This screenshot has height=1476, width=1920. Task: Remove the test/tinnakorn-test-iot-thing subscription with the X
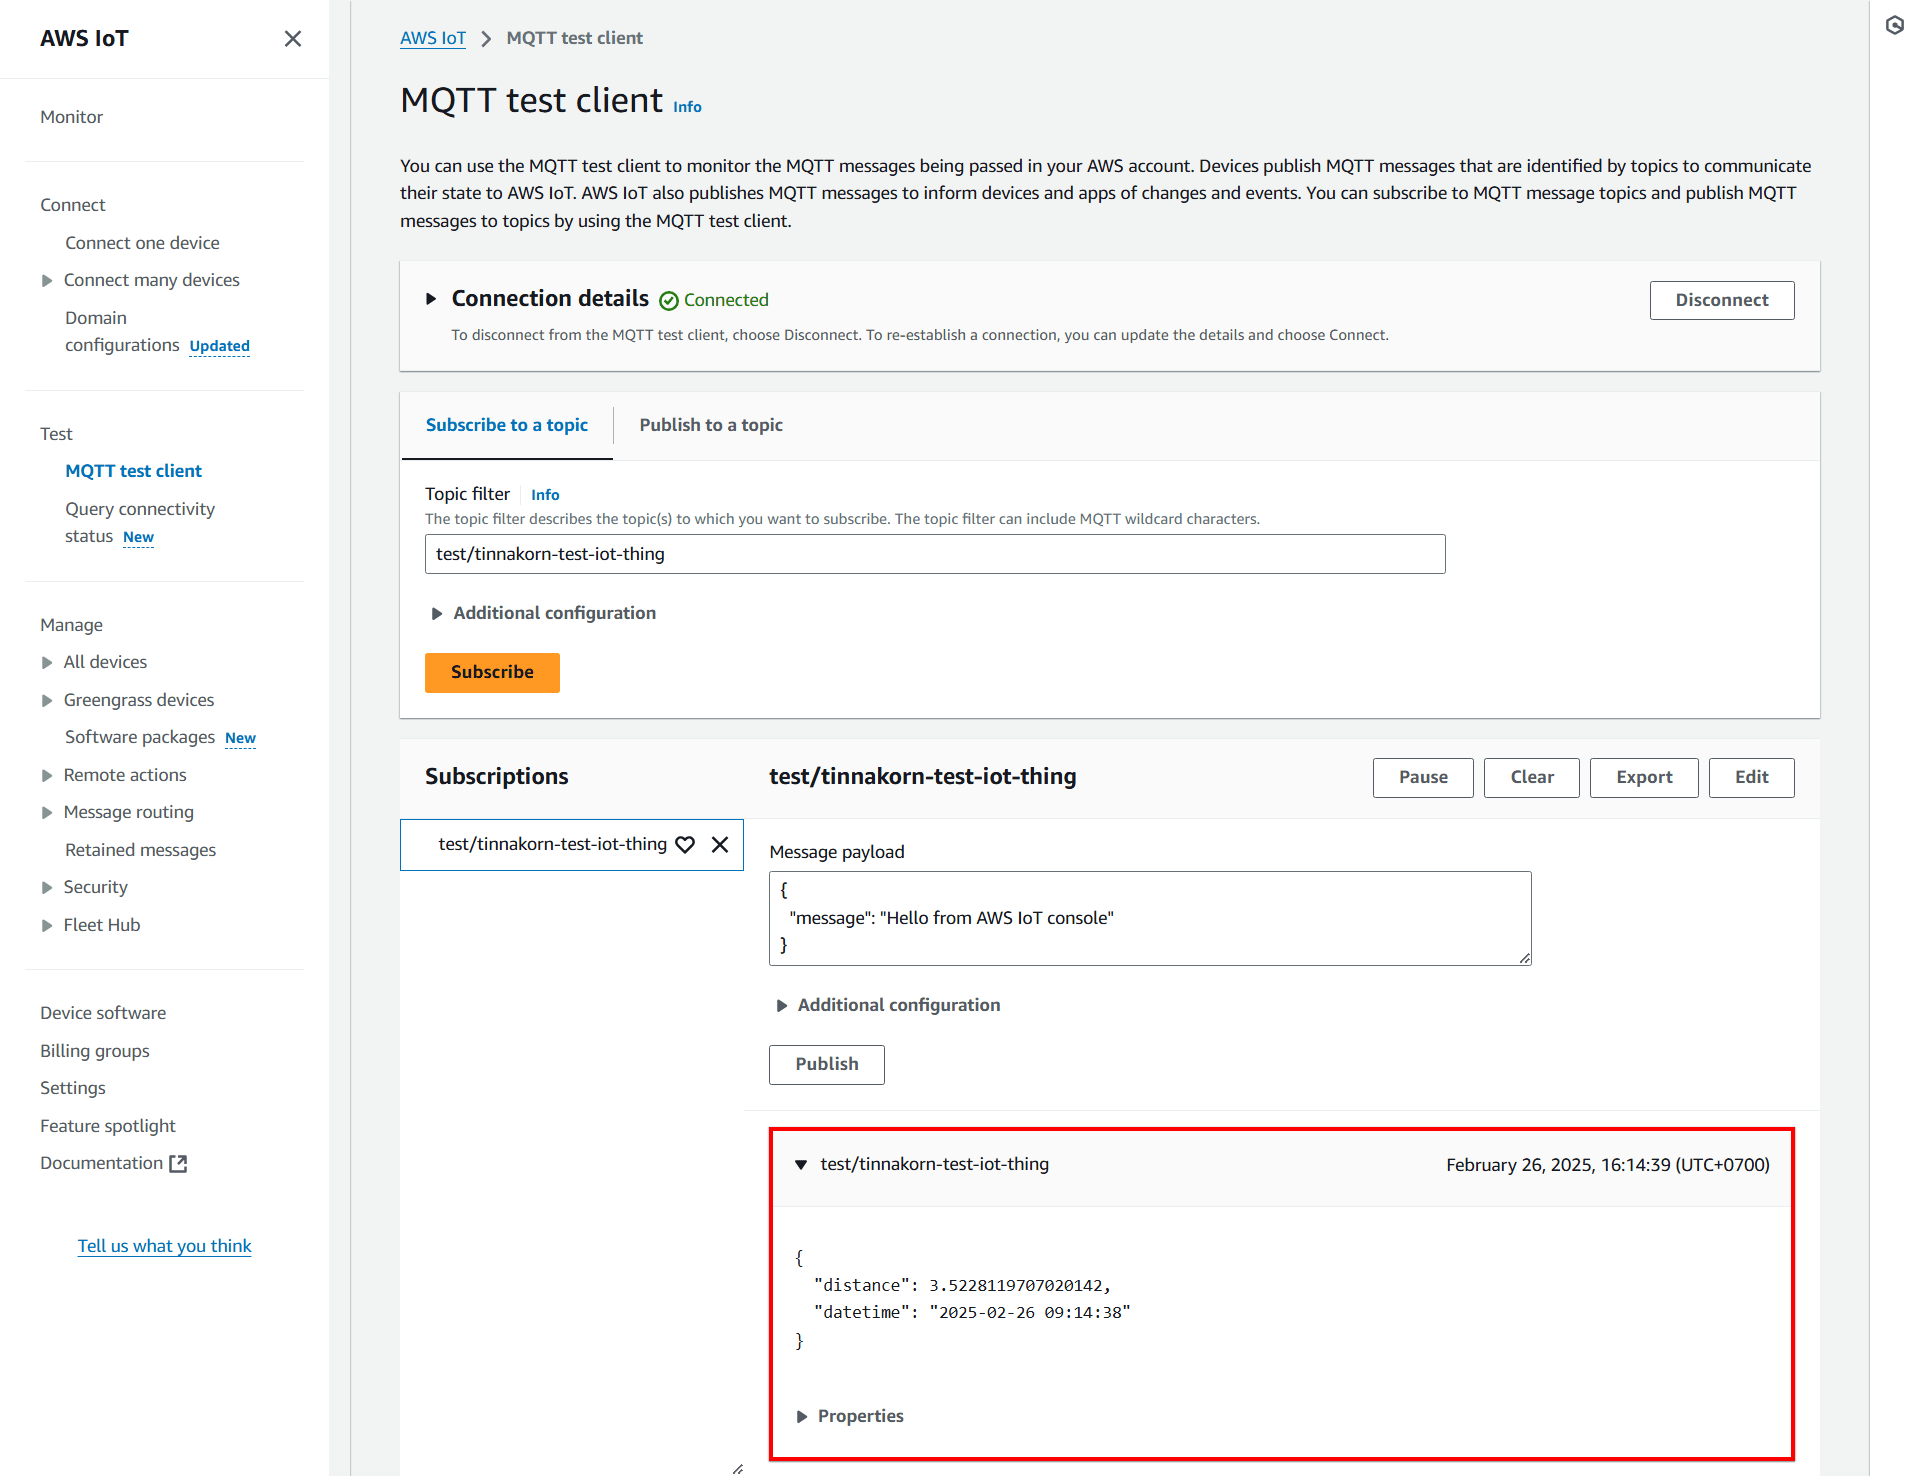(x=720, y=845)
